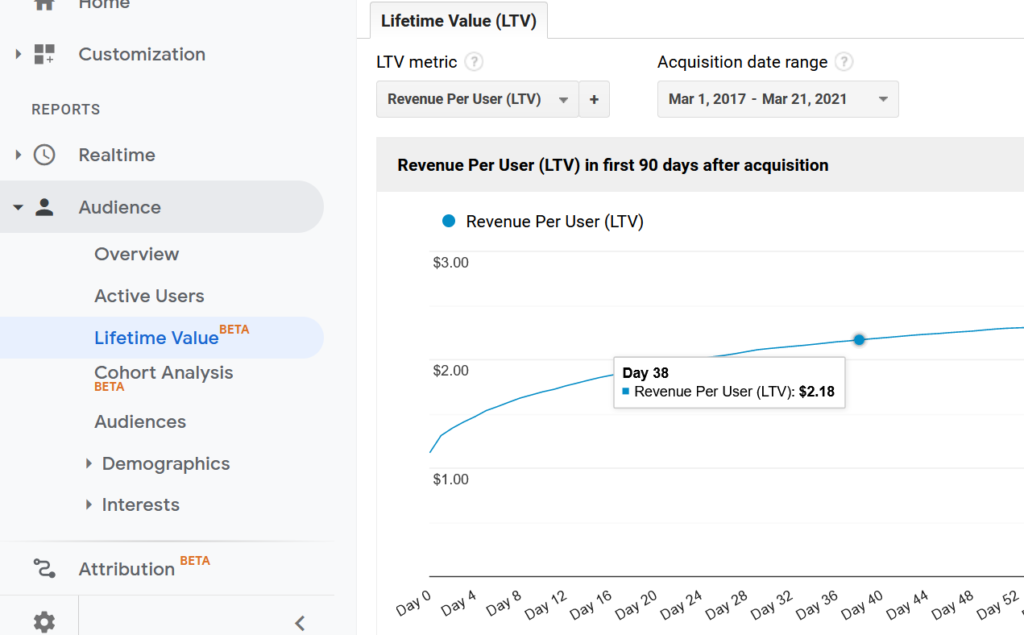Switch to the Lifetime Value (LTV) tab

point(459,19)
